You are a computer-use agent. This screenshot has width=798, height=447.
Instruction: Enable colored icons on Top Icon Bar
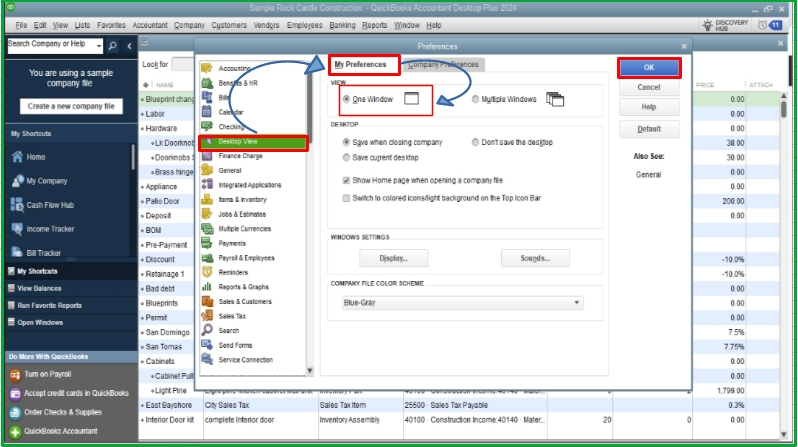point(347,198)
